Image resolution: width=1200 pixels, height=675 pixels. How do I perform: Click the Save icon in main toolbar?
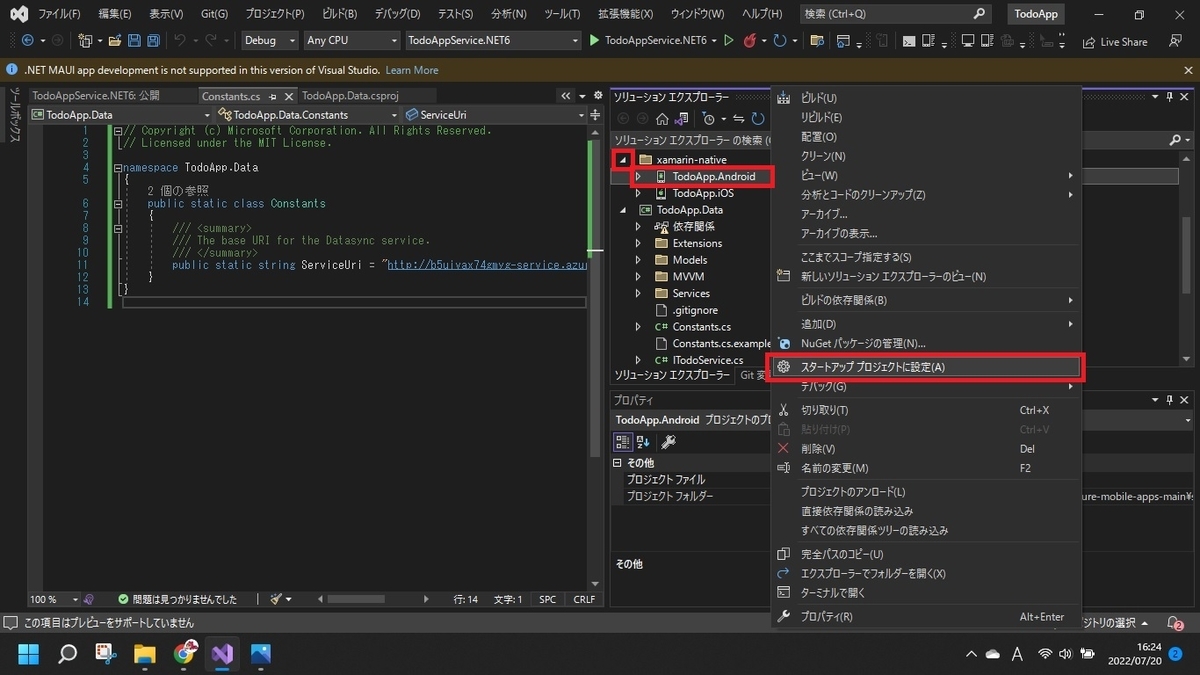[x=134, y=41]
